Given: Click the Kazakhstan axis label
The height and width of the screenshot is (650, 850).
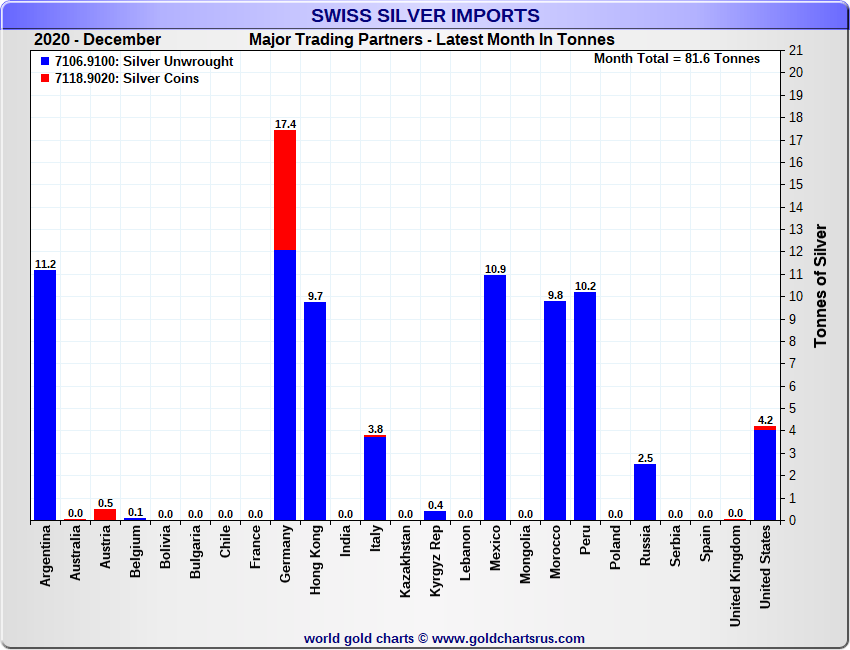Looking at the screenshot, I should click(x=405, y=562).
